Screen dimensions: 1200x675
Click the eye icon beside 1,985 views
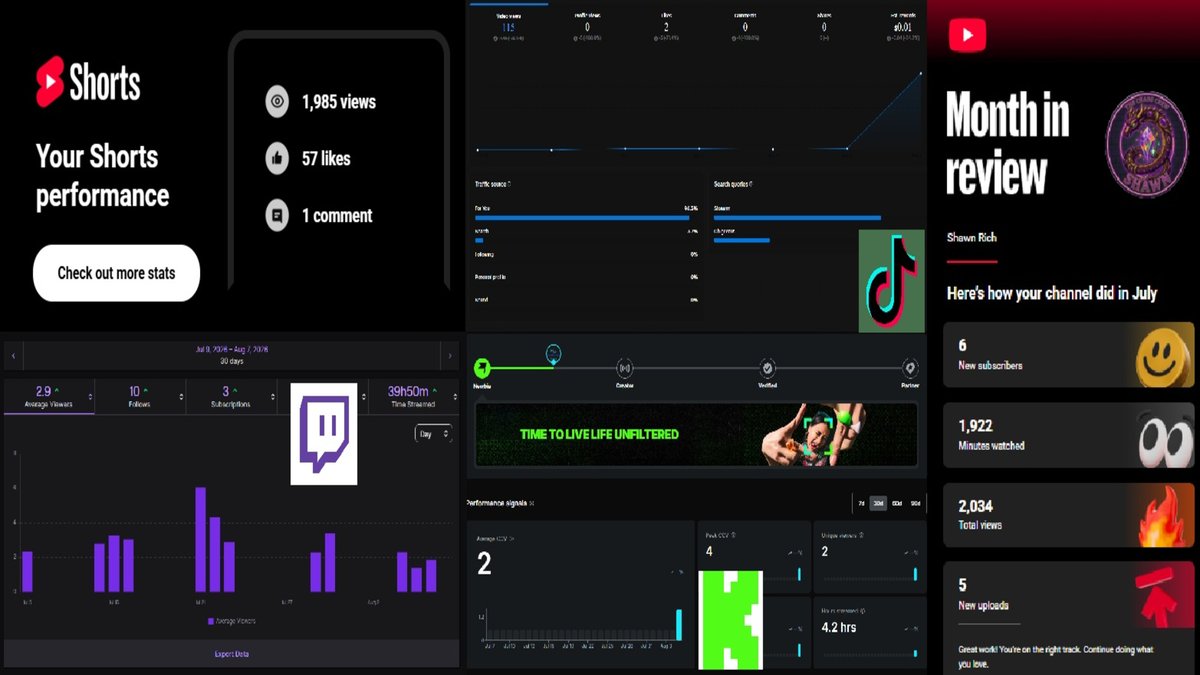pos(277,101)
